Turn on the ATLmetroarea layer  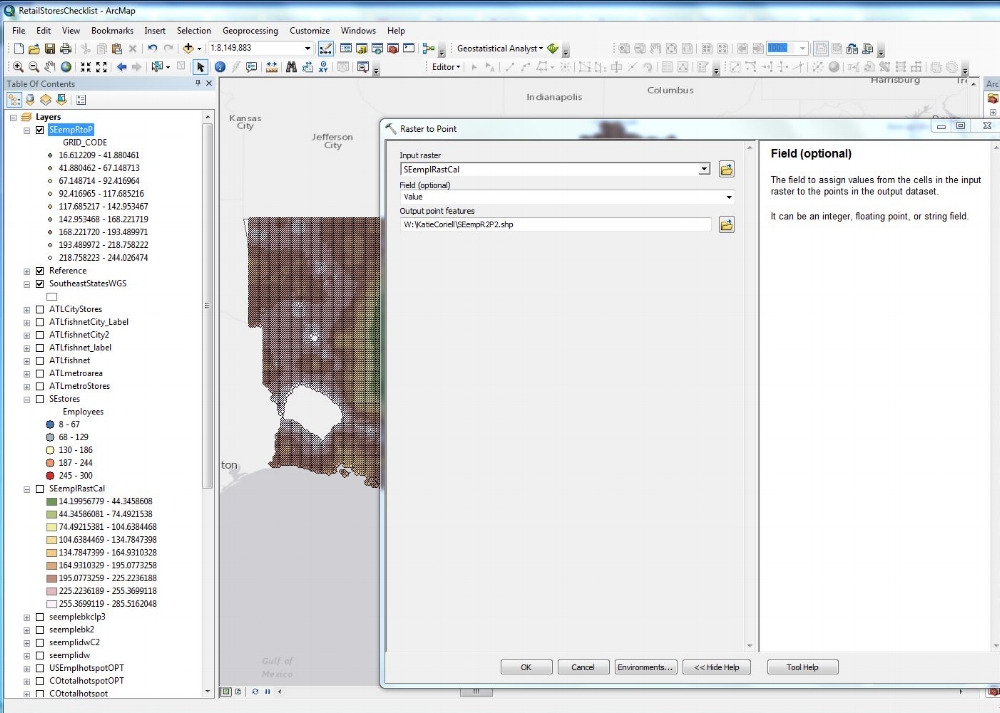[x=40, y=373]
